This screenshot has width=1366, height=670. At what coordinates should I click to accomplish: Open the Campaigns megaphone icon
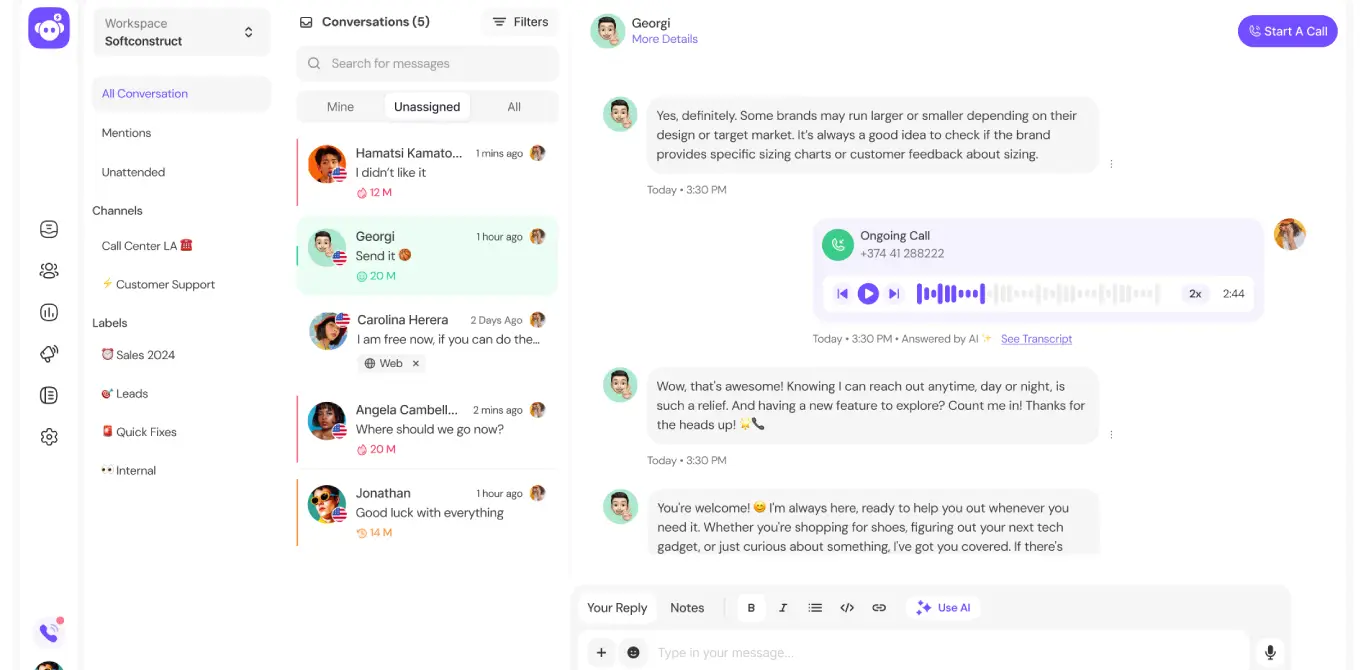[48, 353]
